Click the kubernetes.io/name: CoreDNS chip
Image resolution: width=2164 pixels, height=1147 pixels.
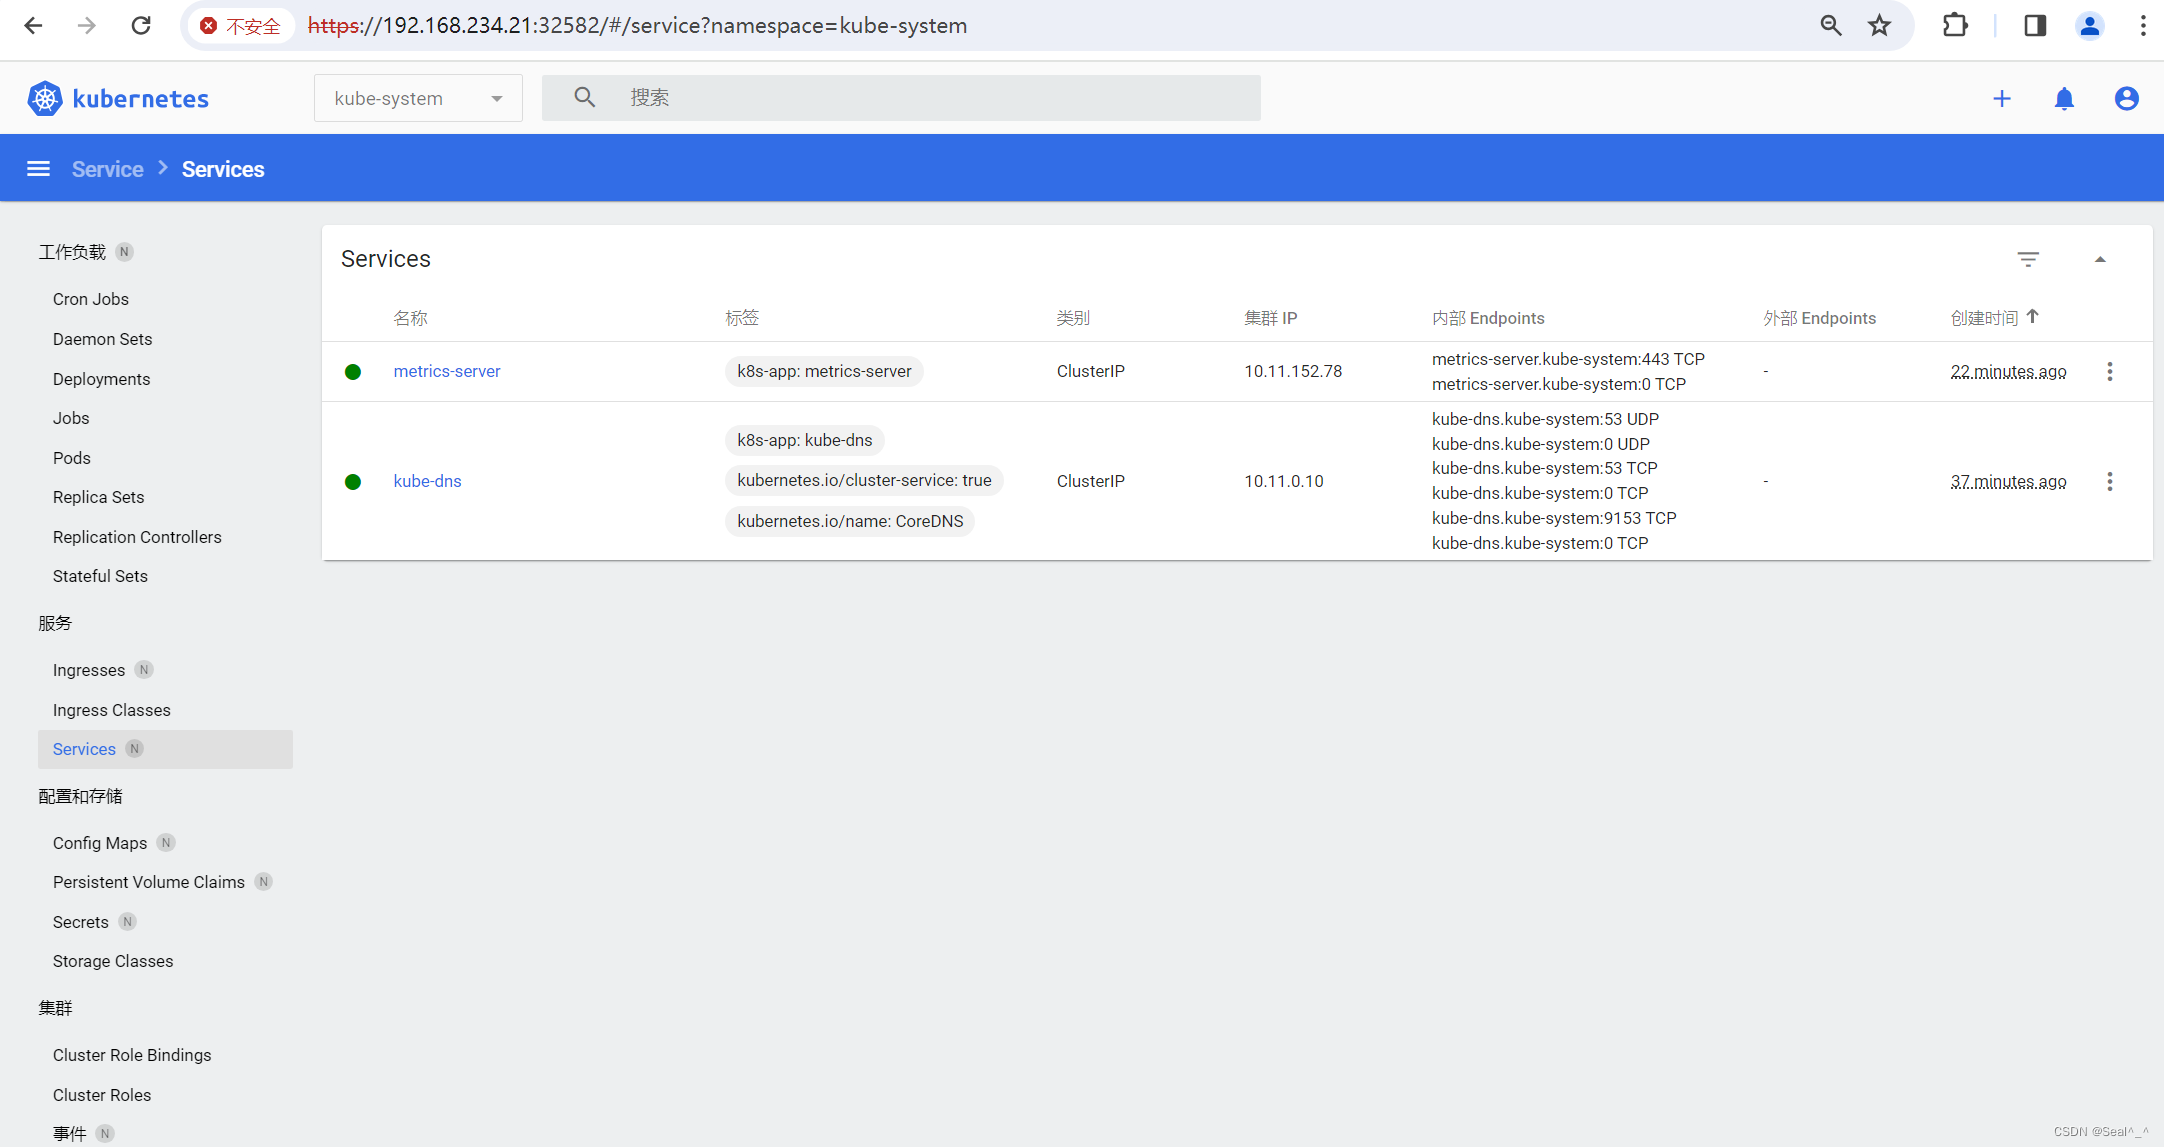tap(850, 521)
